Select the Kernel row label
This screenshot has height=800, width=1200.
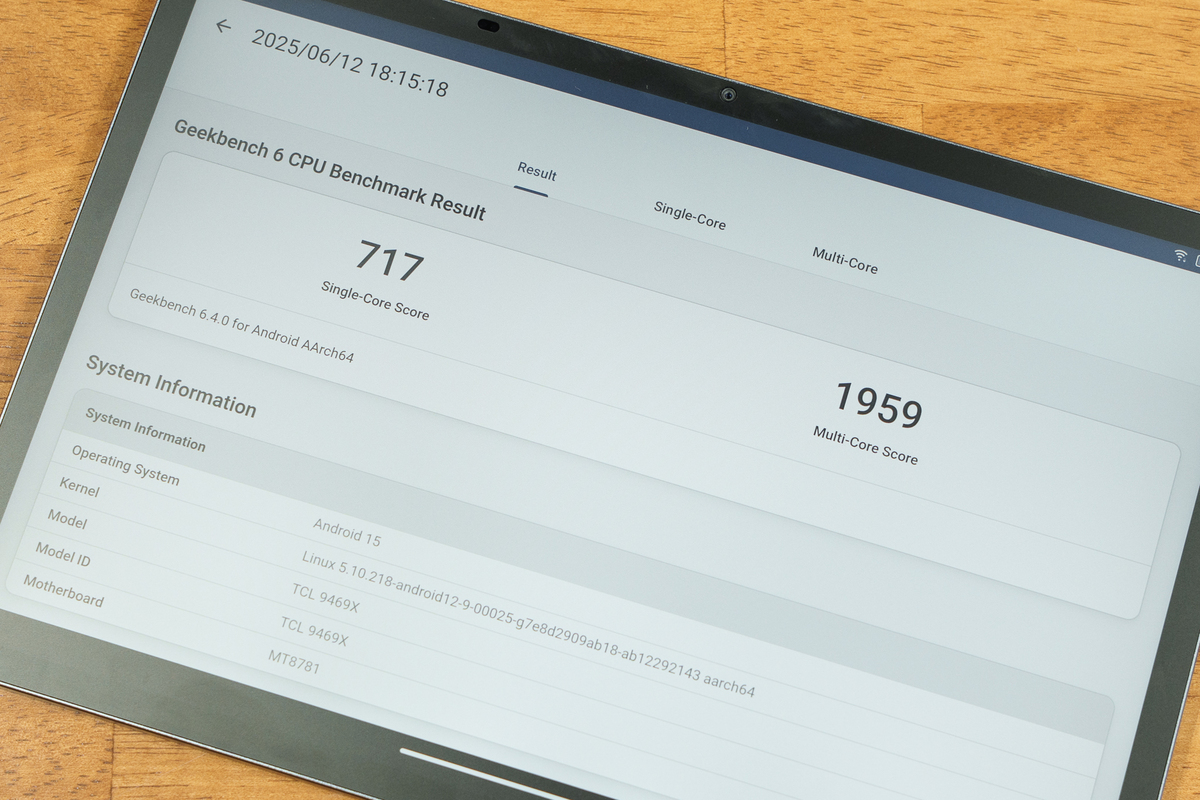tap(79, 487)
